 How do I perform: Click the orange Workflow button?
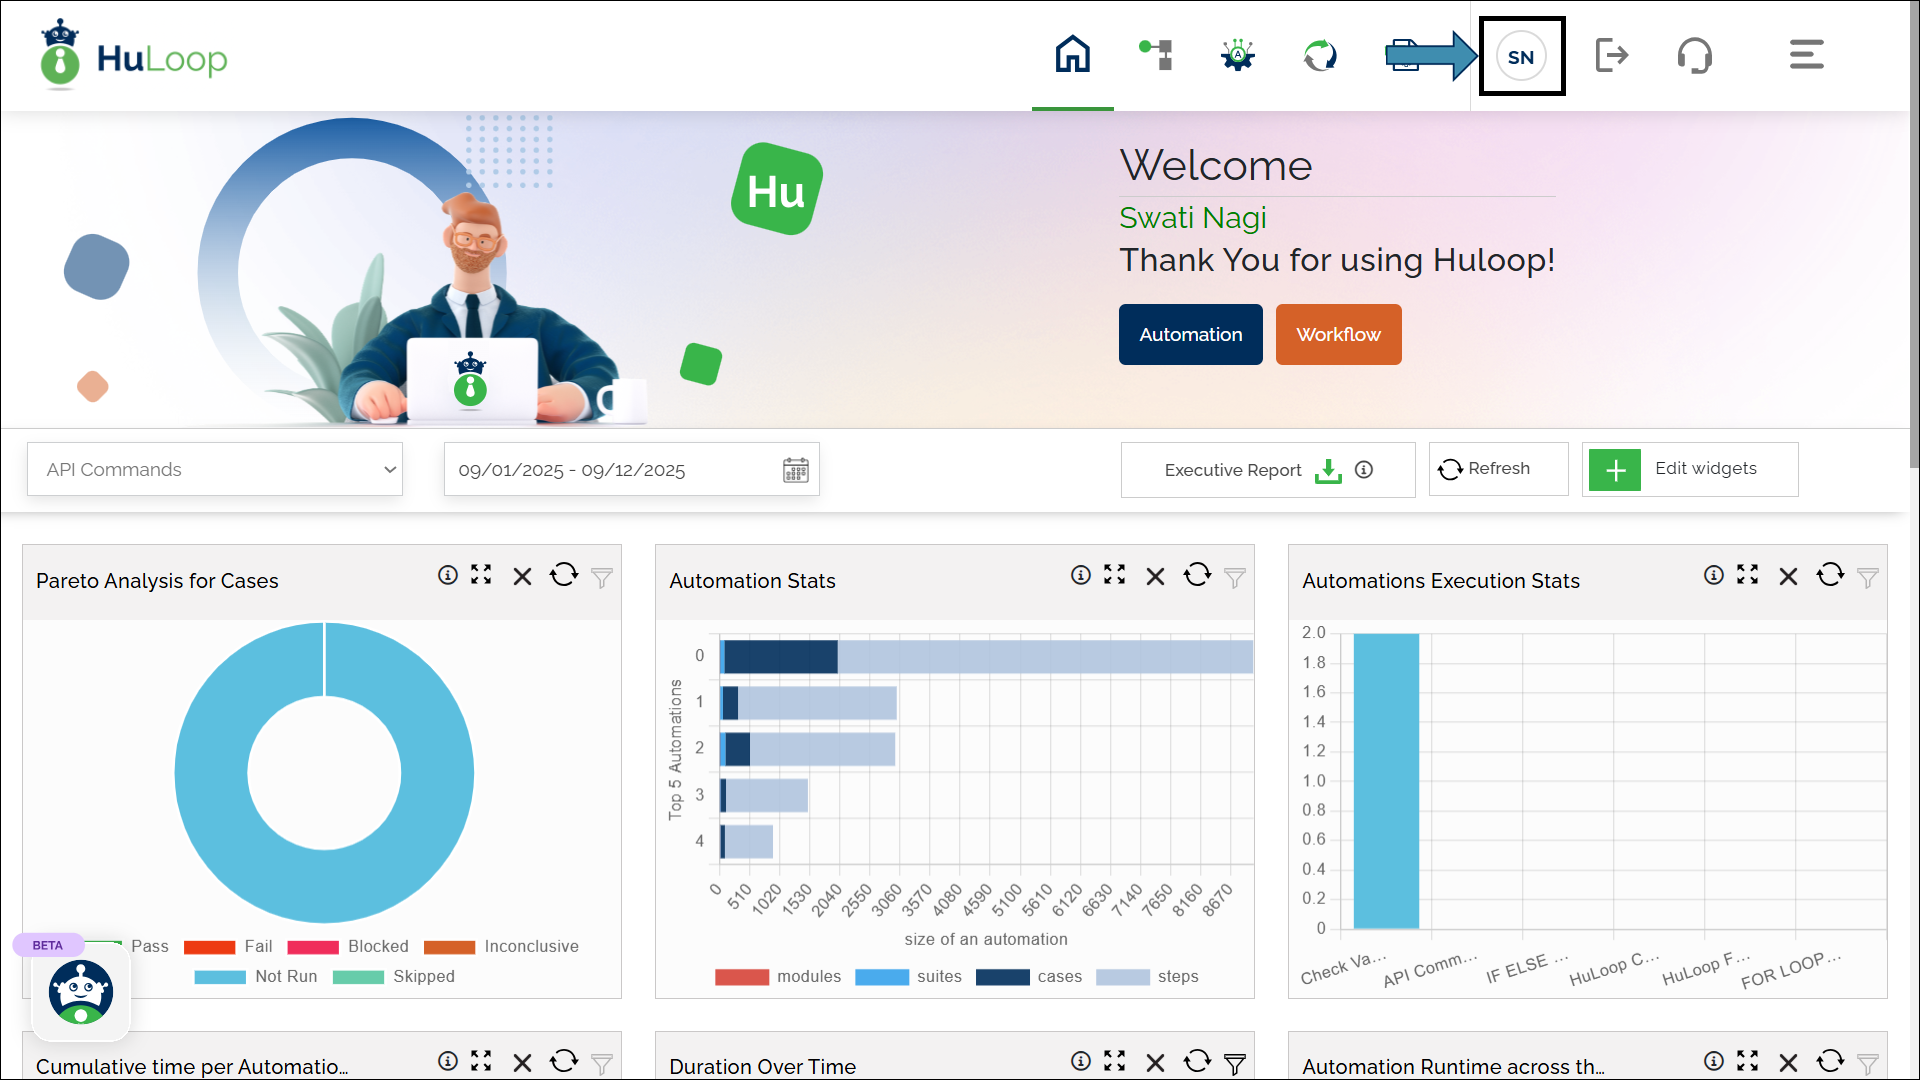click(x=1338, y=334)
